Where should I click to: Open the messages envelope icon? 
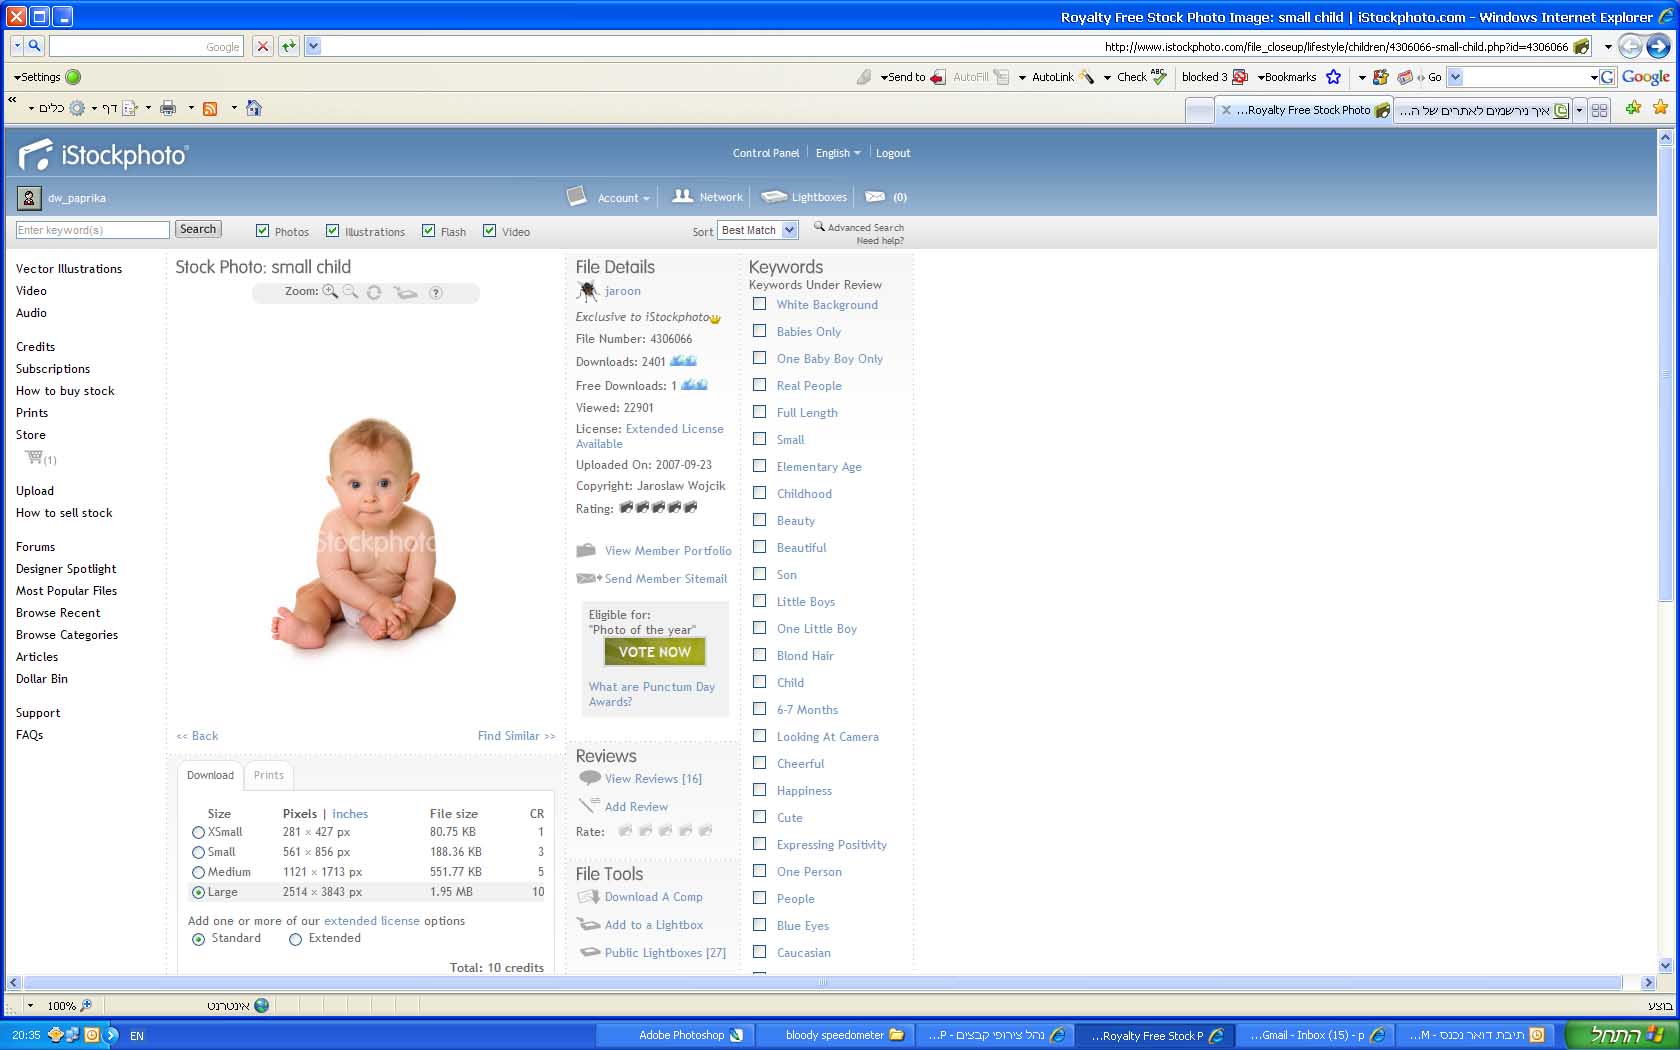[x=875, y=197]
